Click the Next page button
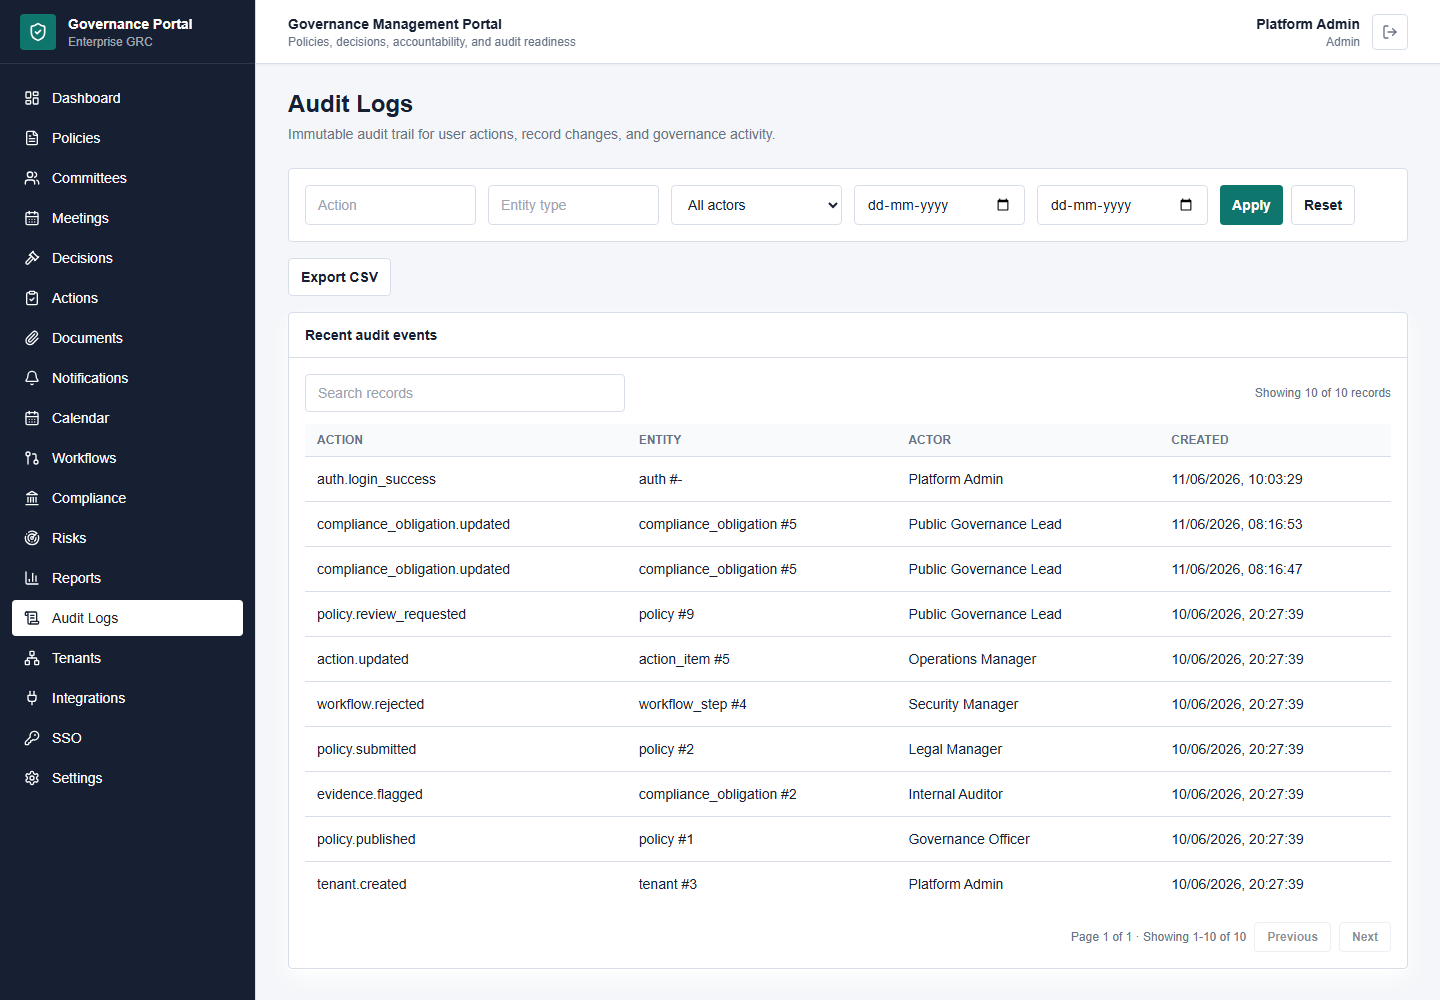The image size is (1440, 1000). 1365,937
